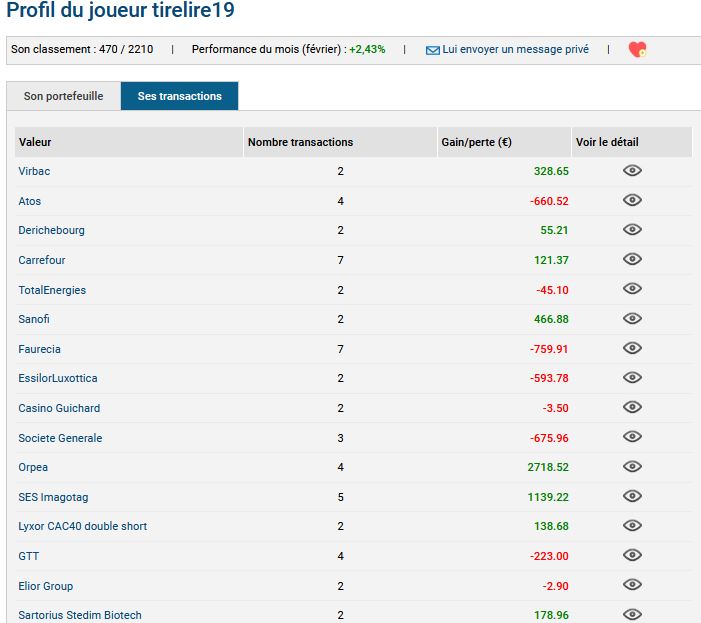Screen dimensions: 701x623
Task: Open the Atos stock link
Action: [30, 201]
